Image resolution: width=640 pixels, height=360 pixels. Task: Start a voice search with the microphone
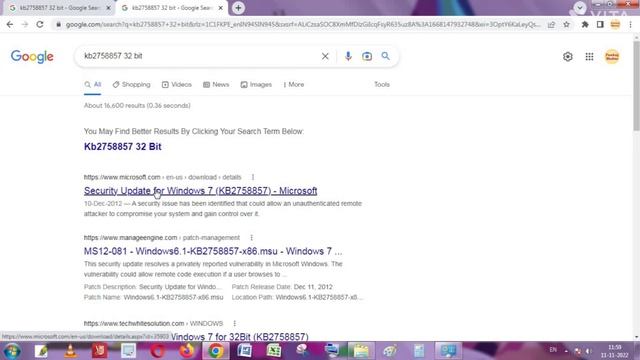pos(348,56)
